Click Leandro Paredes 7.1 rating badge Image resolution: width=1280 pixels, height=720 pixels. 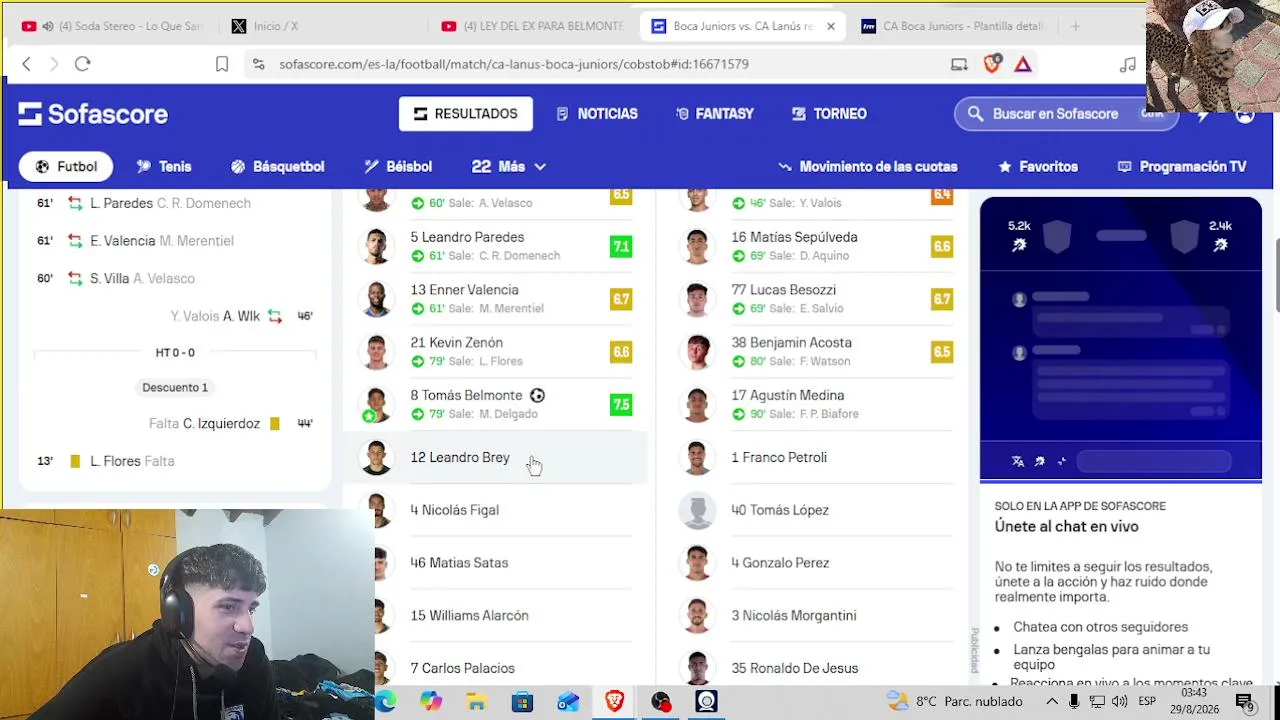[621, 246]
